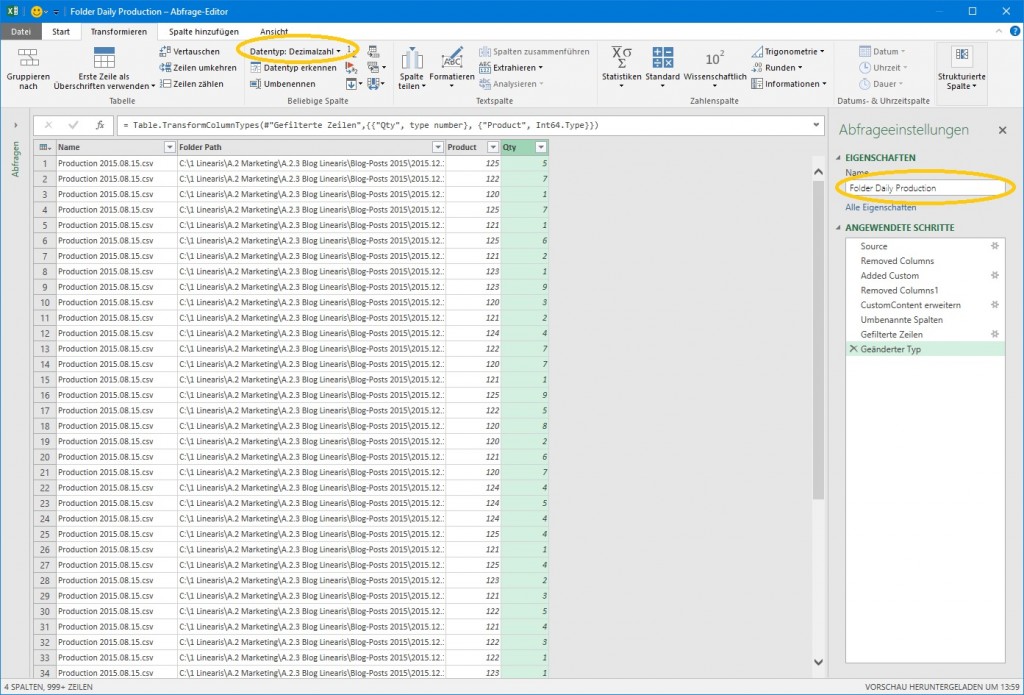
Task: Click the query Name input field
Action: pyautogui.click(x=924, y=187)
